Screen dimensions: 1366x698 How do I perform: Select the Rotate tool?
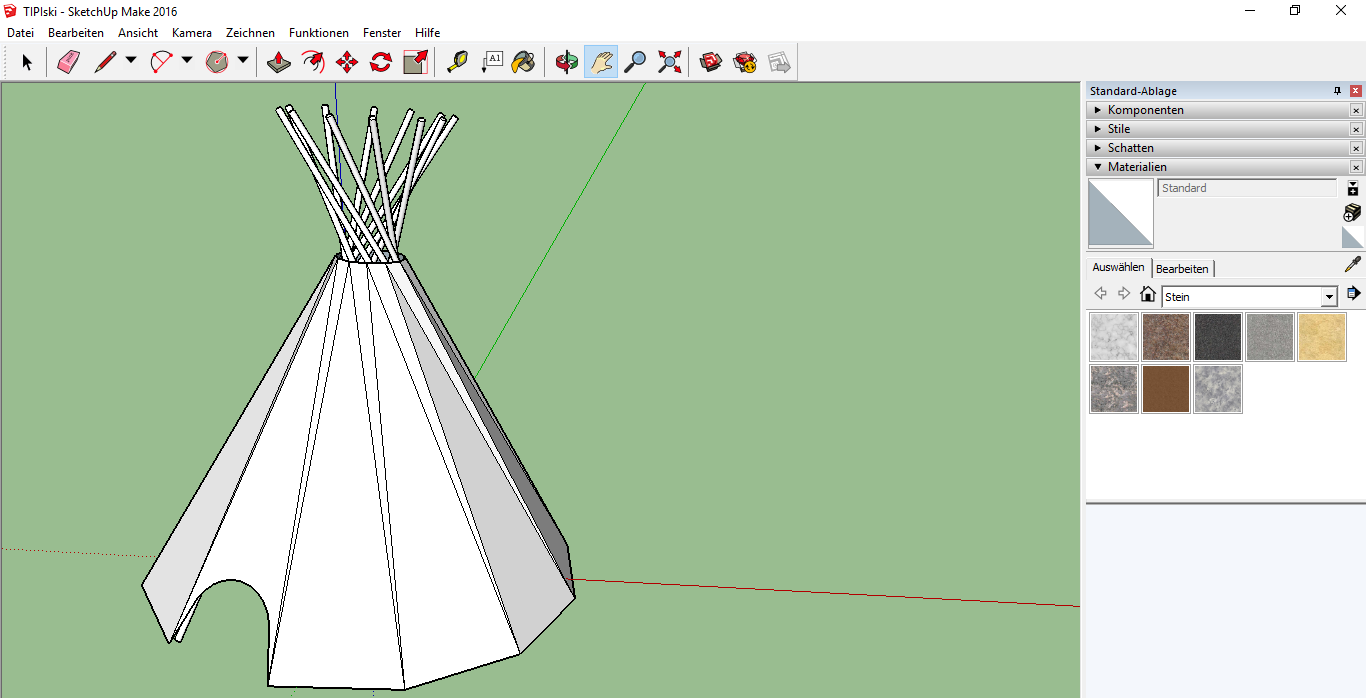(x=381, y=63)
